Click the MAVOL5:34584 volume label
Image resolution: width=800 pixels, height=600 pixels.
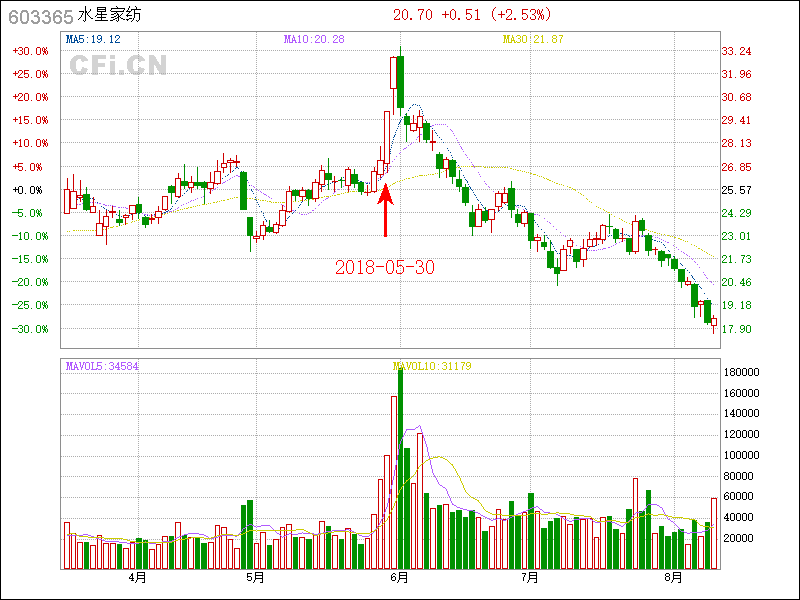tap(102, 366)
